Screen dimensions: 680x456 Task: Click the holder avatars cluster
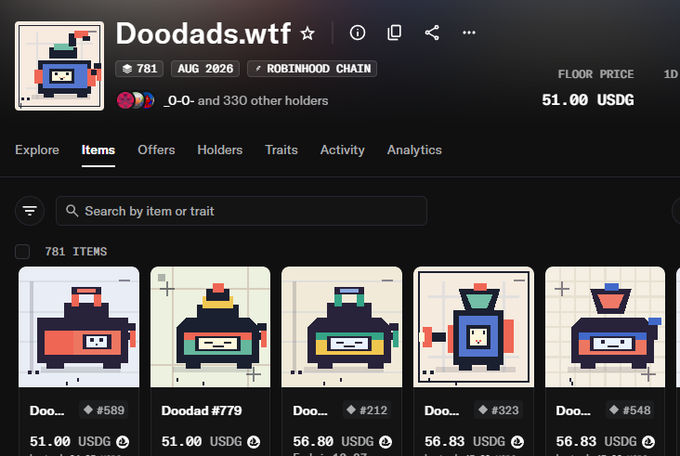click(x=136, y=100)
